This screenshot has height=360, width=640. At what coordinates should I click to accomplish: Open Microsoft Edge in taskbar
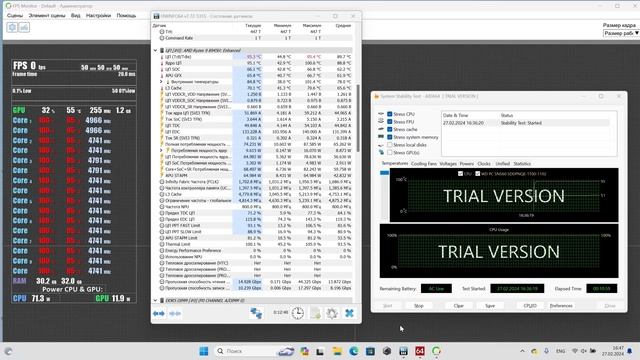[353, 351]
